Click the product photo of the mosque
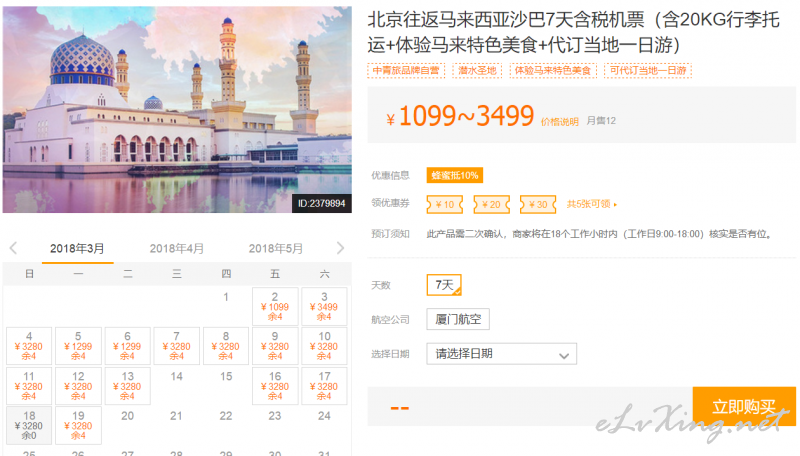Screen dimensions: 800x456 (x=177, y=109)
